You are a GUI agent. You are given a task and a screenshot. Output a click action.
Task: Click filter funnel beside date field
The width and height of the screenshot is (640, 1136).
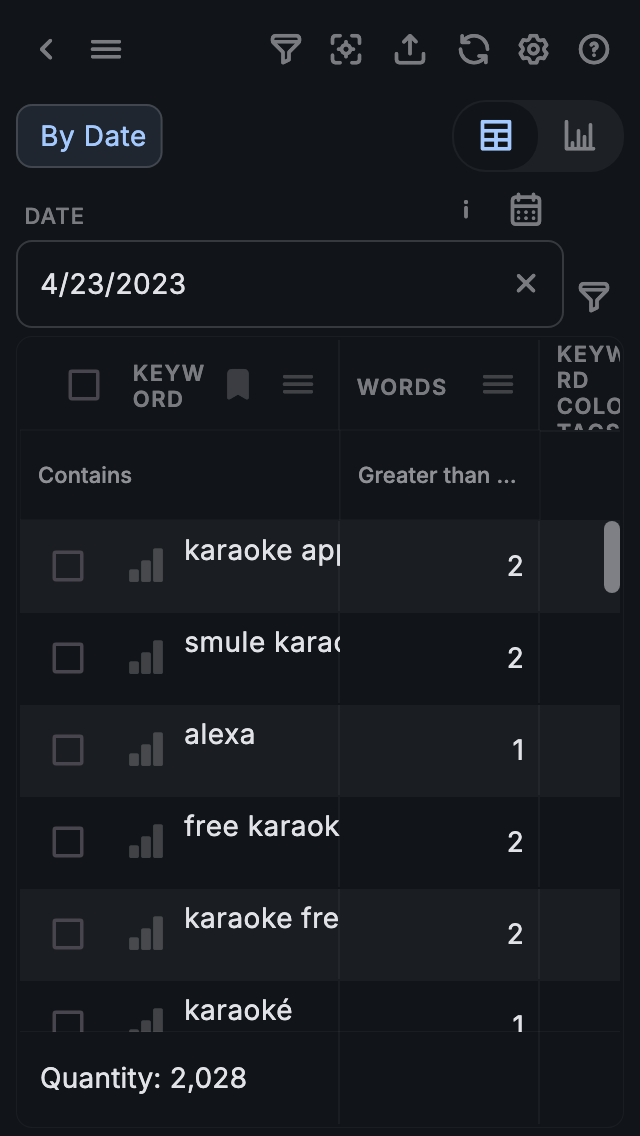click(594, 296)
